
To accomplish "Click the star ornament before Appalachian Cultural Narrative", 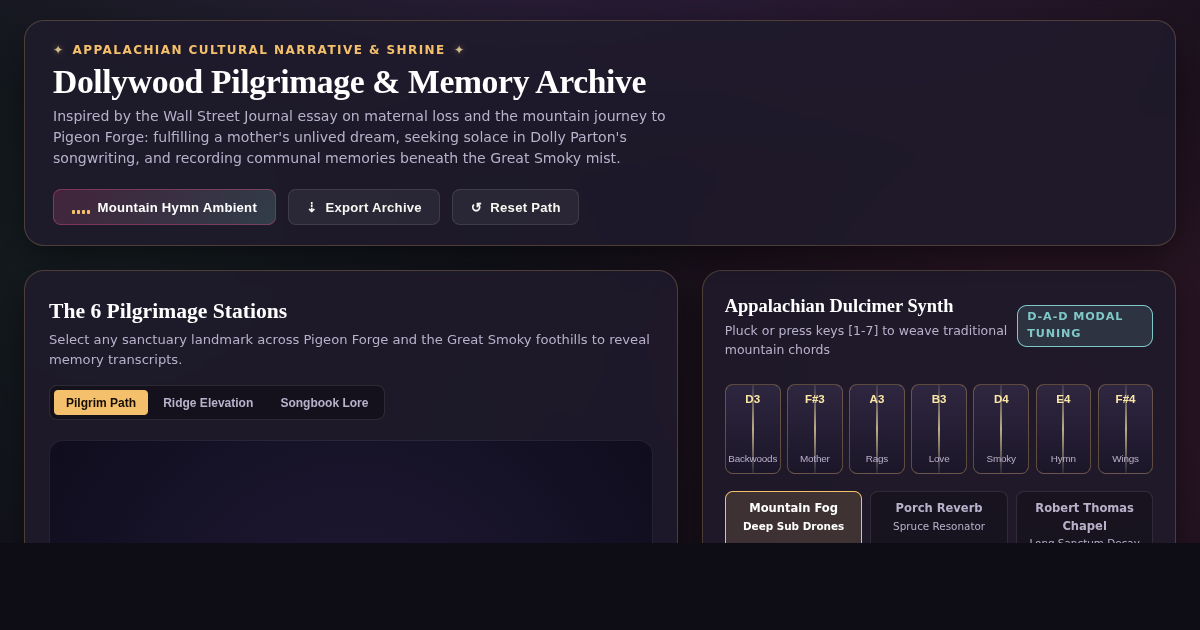I will 58,50.
